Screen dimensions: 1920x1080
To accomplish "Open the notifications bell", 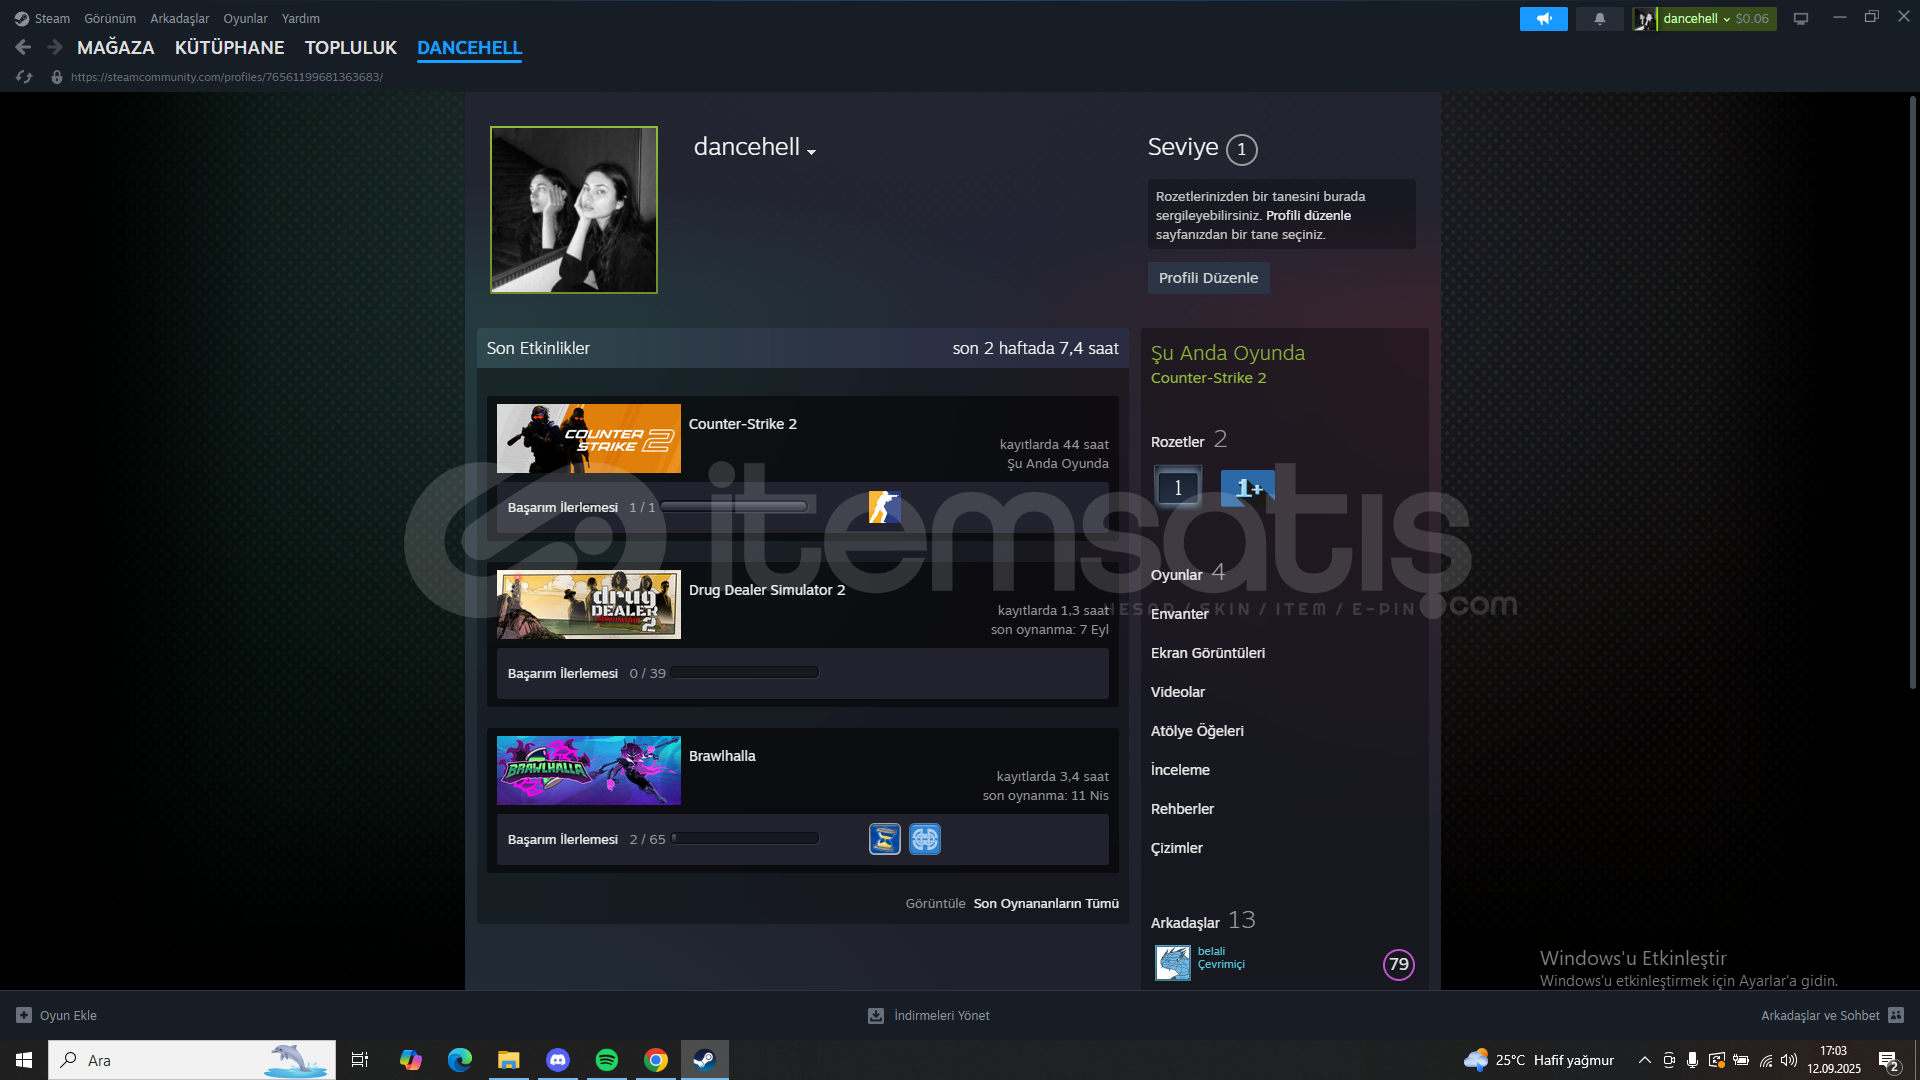I will (1599, 18).
